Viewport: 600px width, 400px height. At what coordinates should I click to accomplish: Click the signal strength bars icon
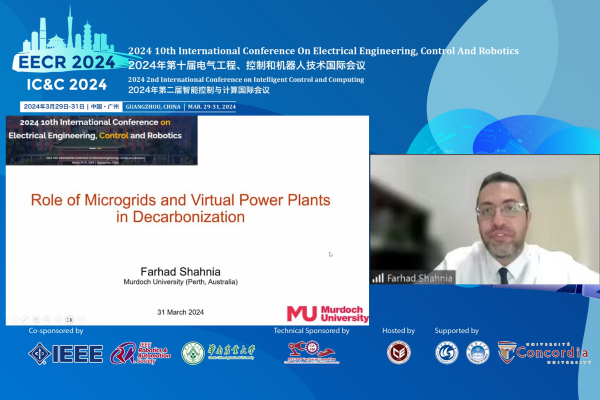pyautogui.click(x=378, y=278)
